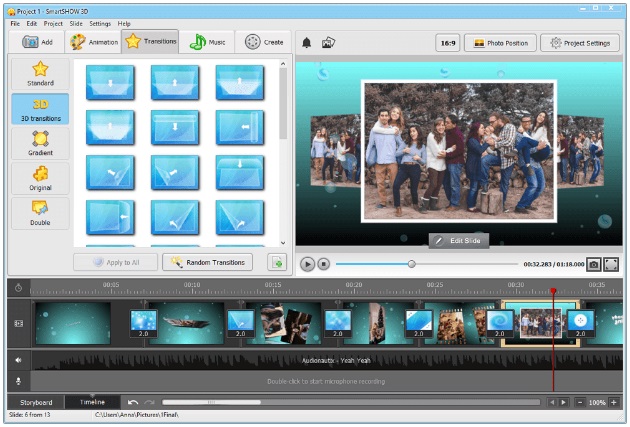Click the photos icon beside the bell
Viewport: 630px width, 427px height.
[328, 42]
